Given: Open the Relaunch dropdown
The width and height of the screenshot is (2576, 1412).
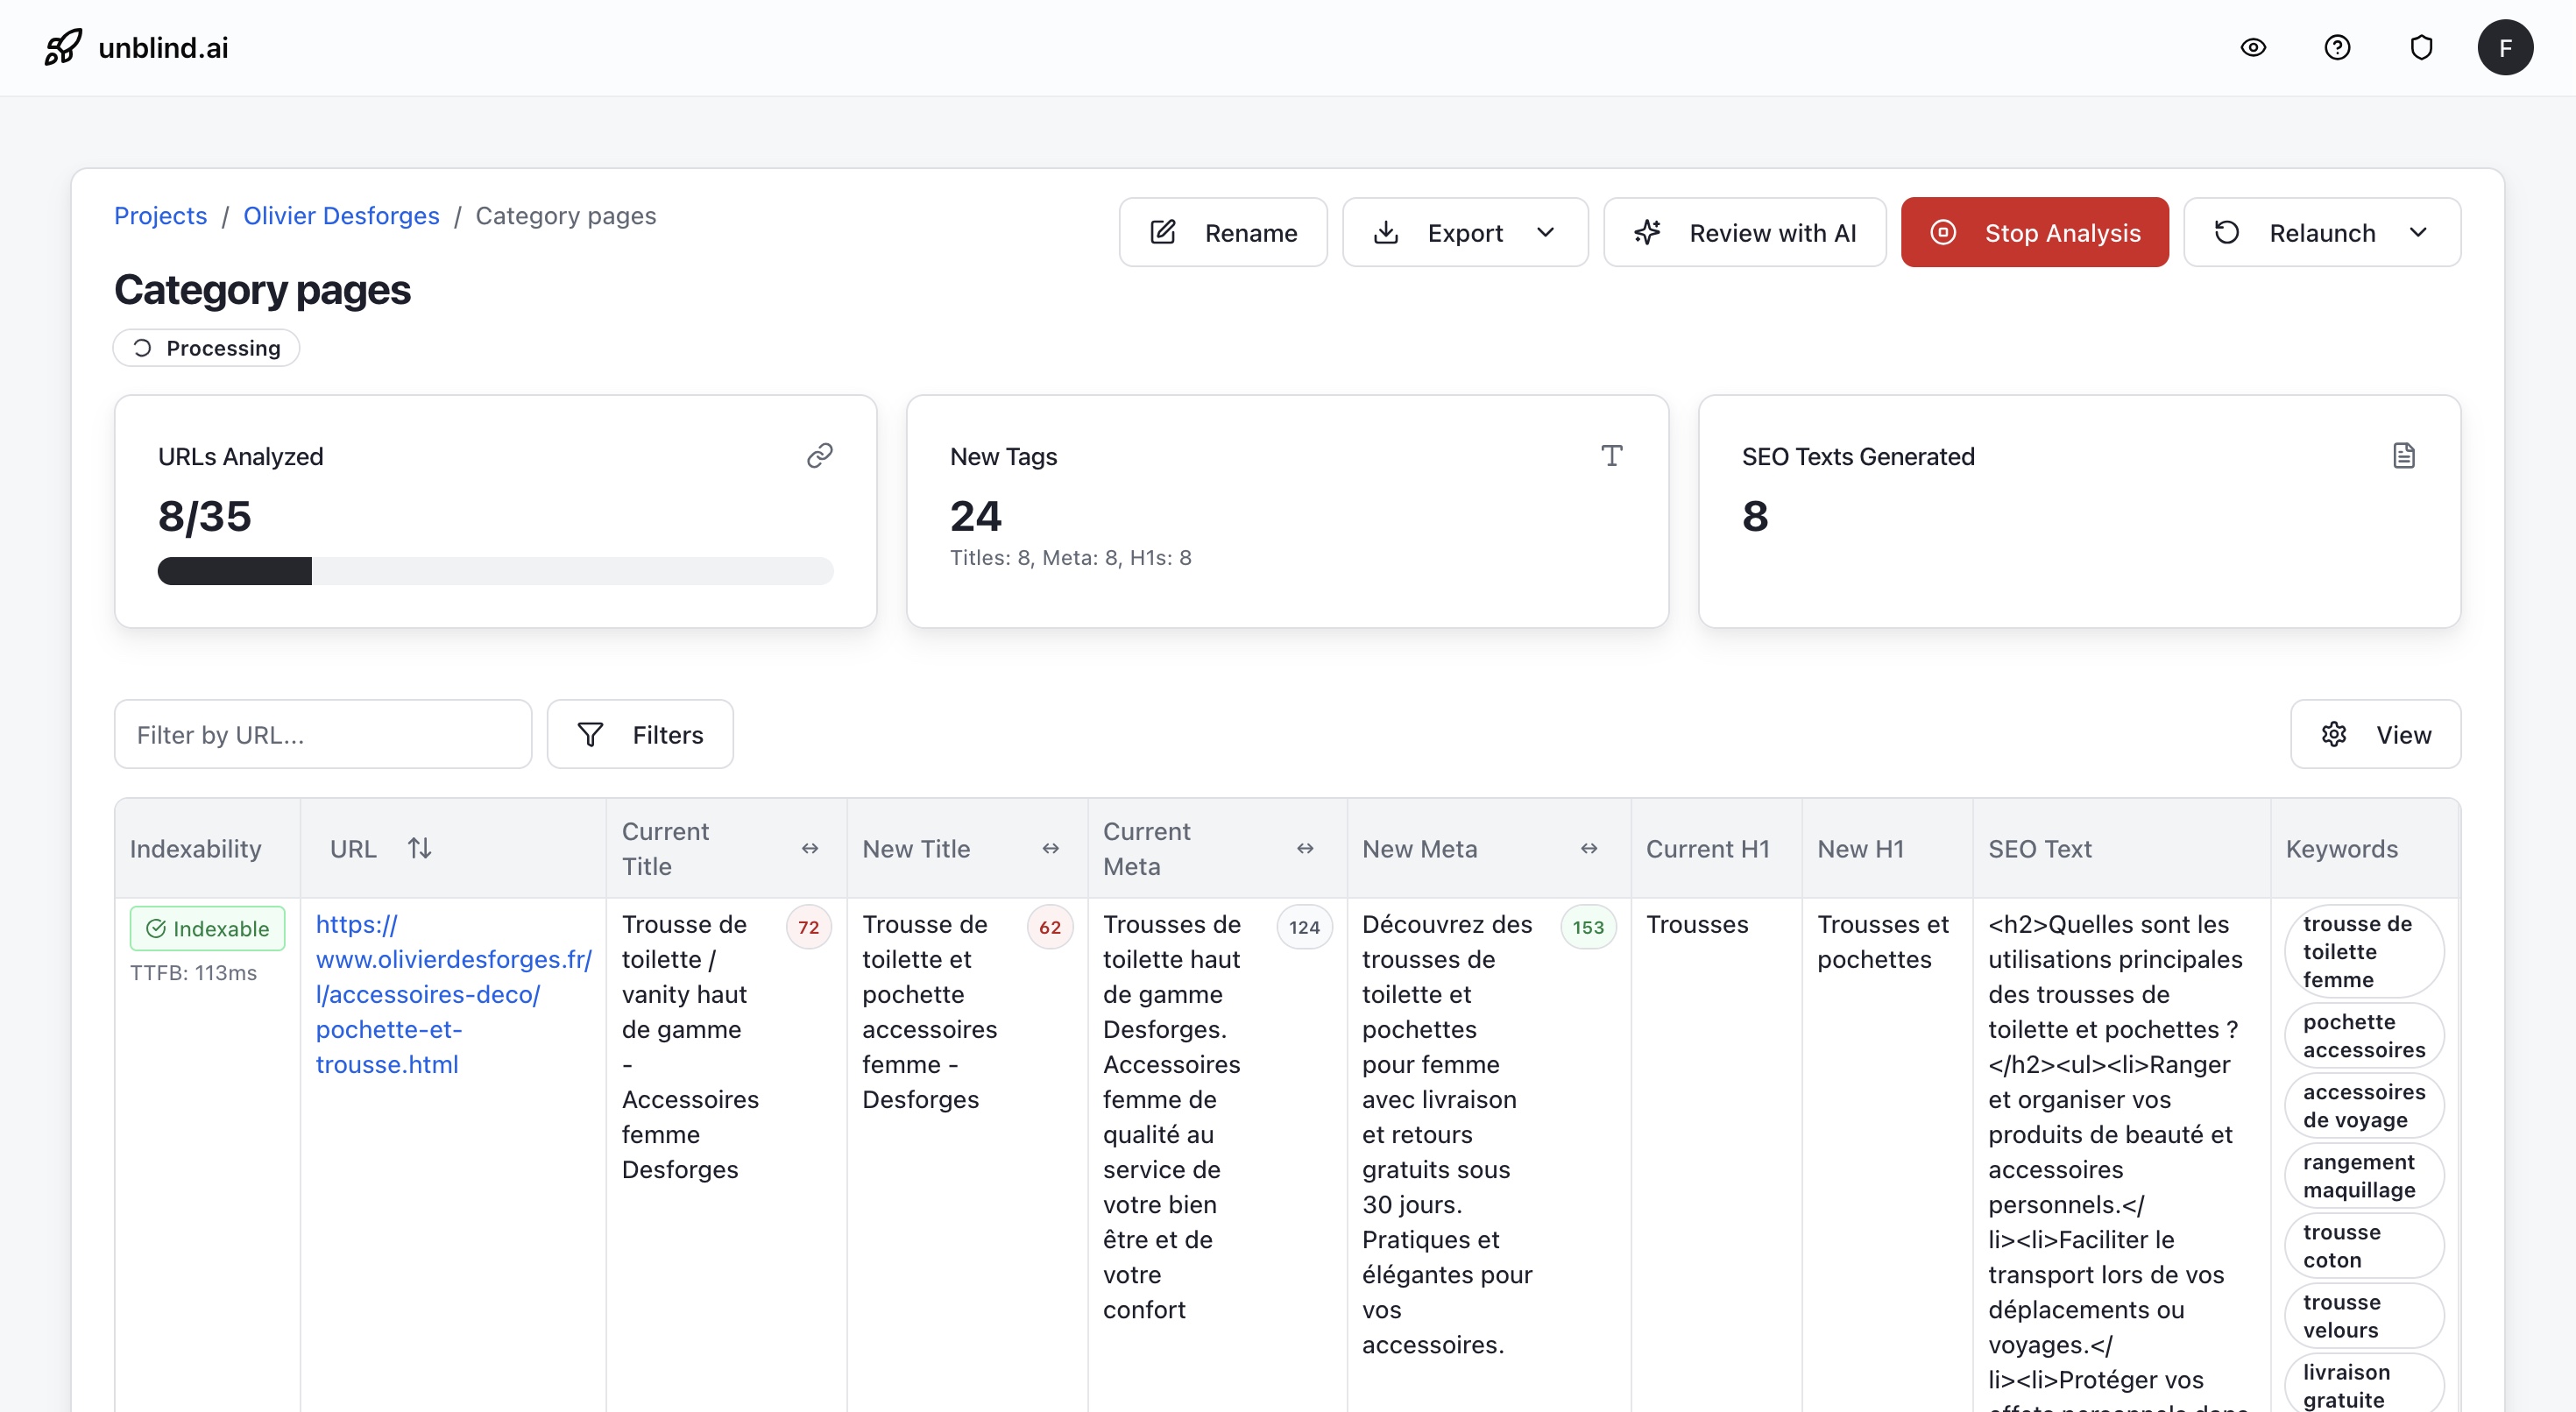Looking at the screenshot, I should tap(2321, 232).
